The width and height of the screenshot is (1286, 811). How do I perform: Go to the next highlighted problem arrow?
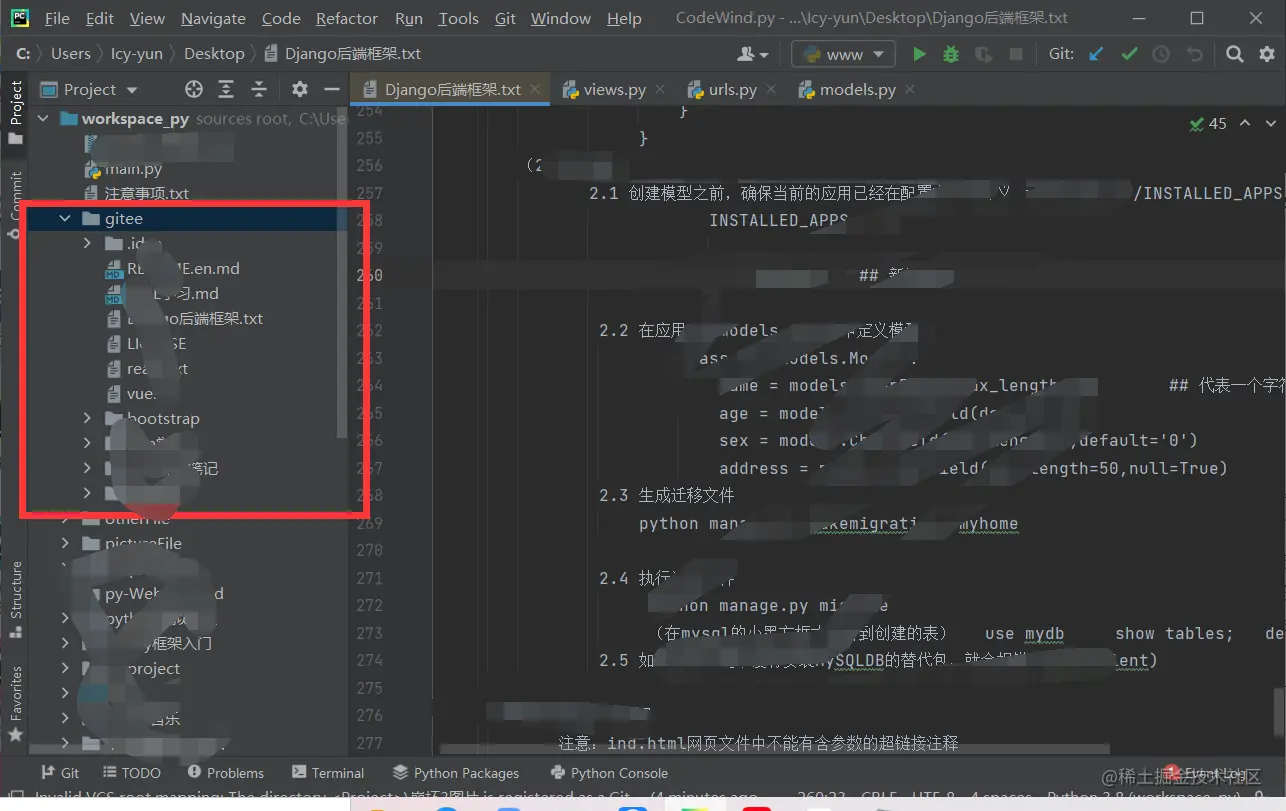point(1270,123)
